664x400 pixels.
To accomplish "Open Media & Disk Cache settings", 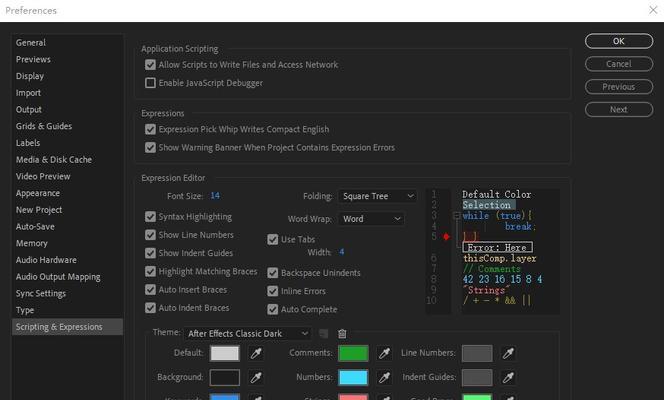I will pos(54,160).
